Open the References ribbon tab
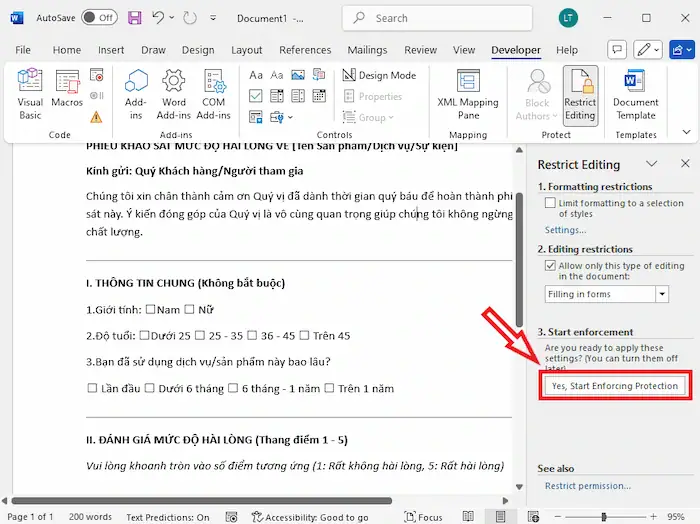Screen dimensions: 700x524 305,50
